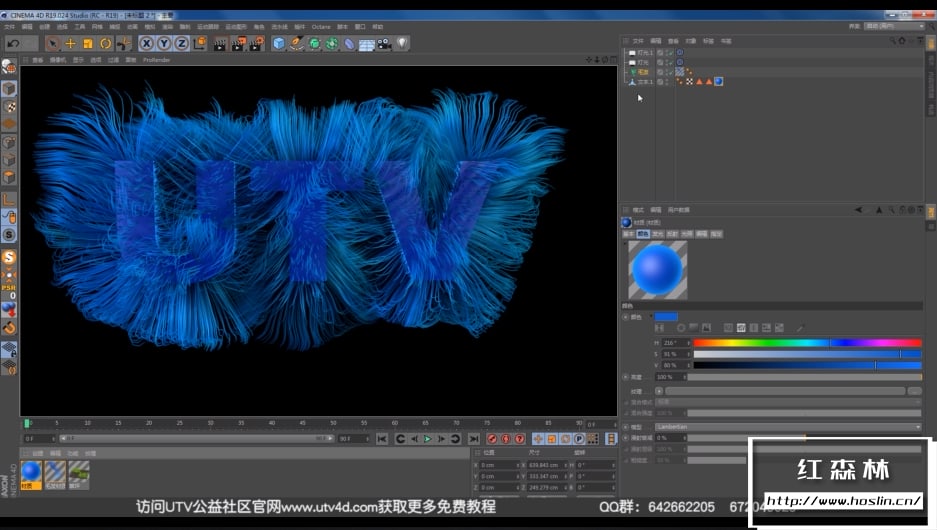Image resolution: width=937 pixels, height=530 pixels.
Task: Switch to the last material tab in row
Action: [x=716, y=234]
